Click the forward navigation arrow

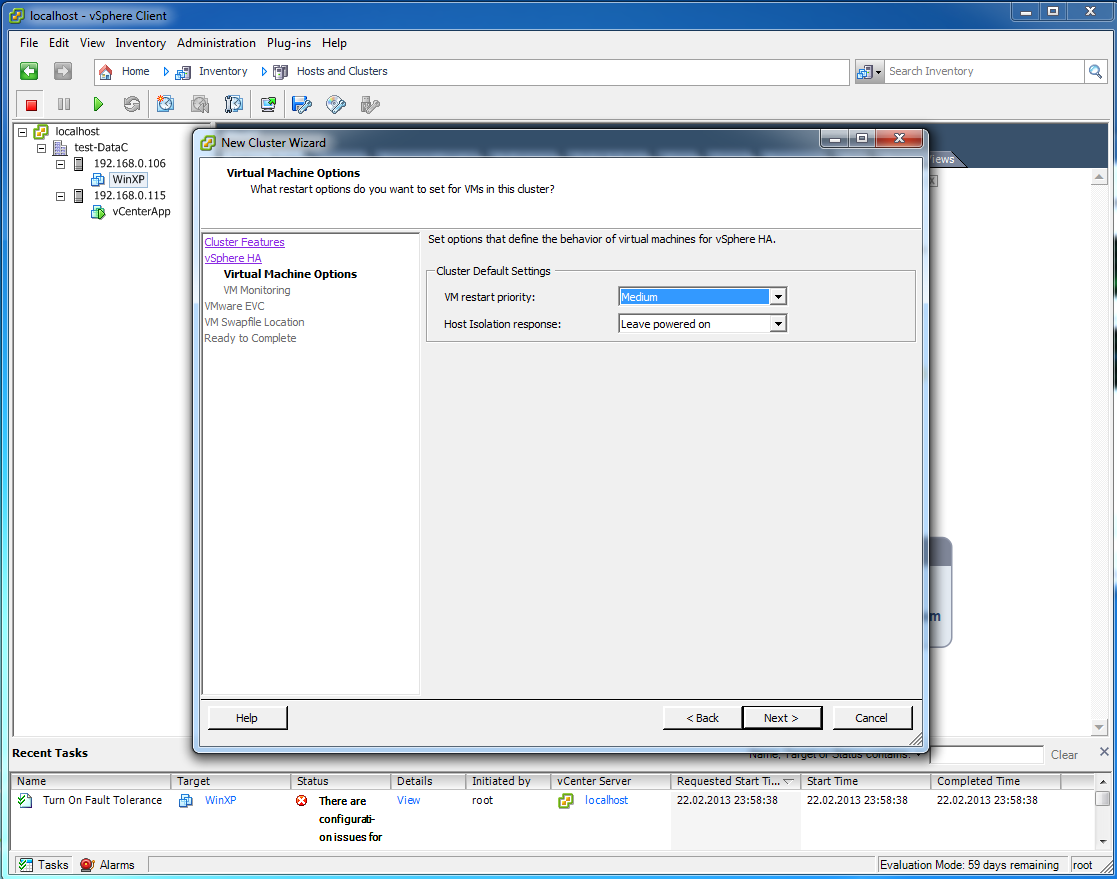pyautogui.click(x=63, y=71)
